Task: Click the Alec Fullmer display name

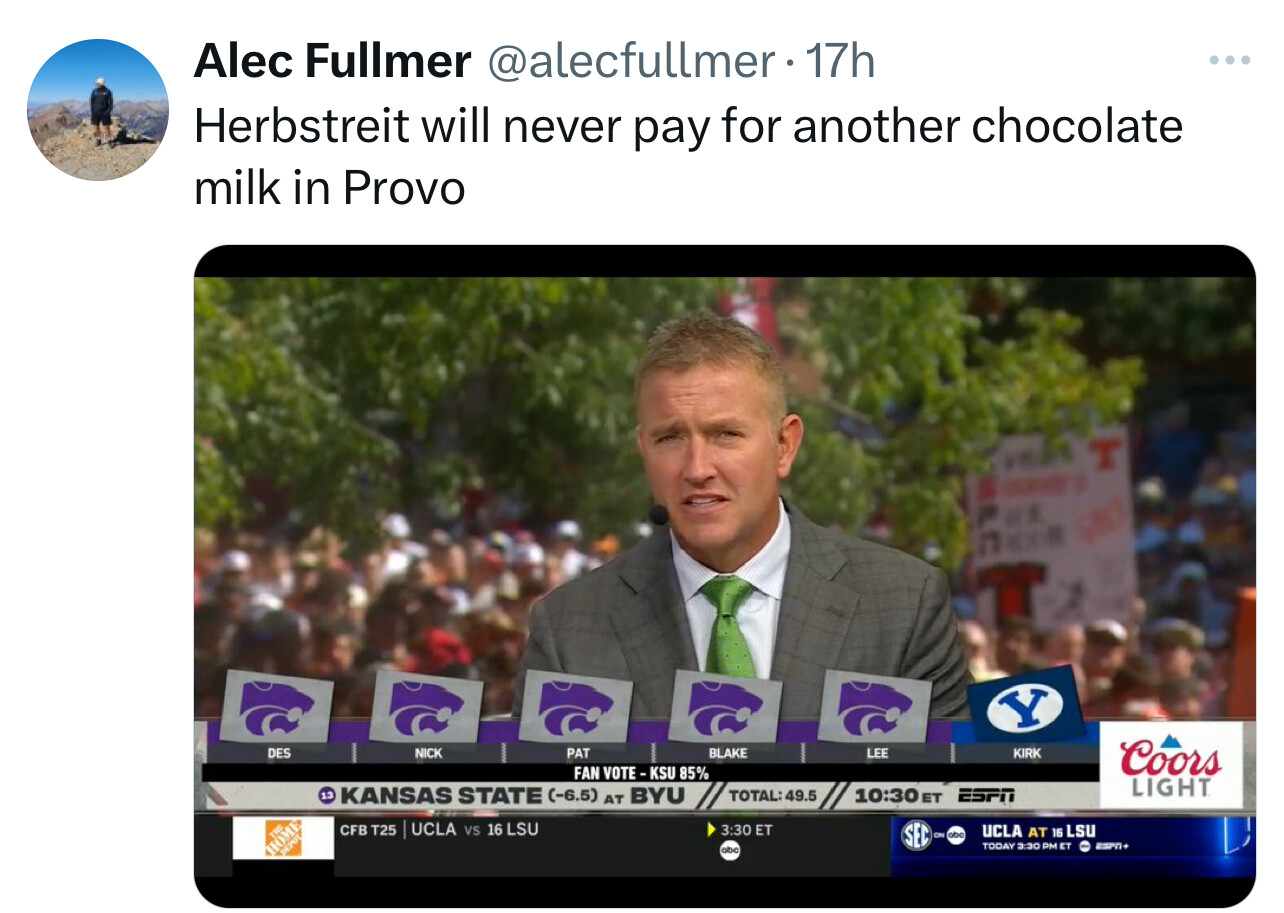Action: [332, 62]
